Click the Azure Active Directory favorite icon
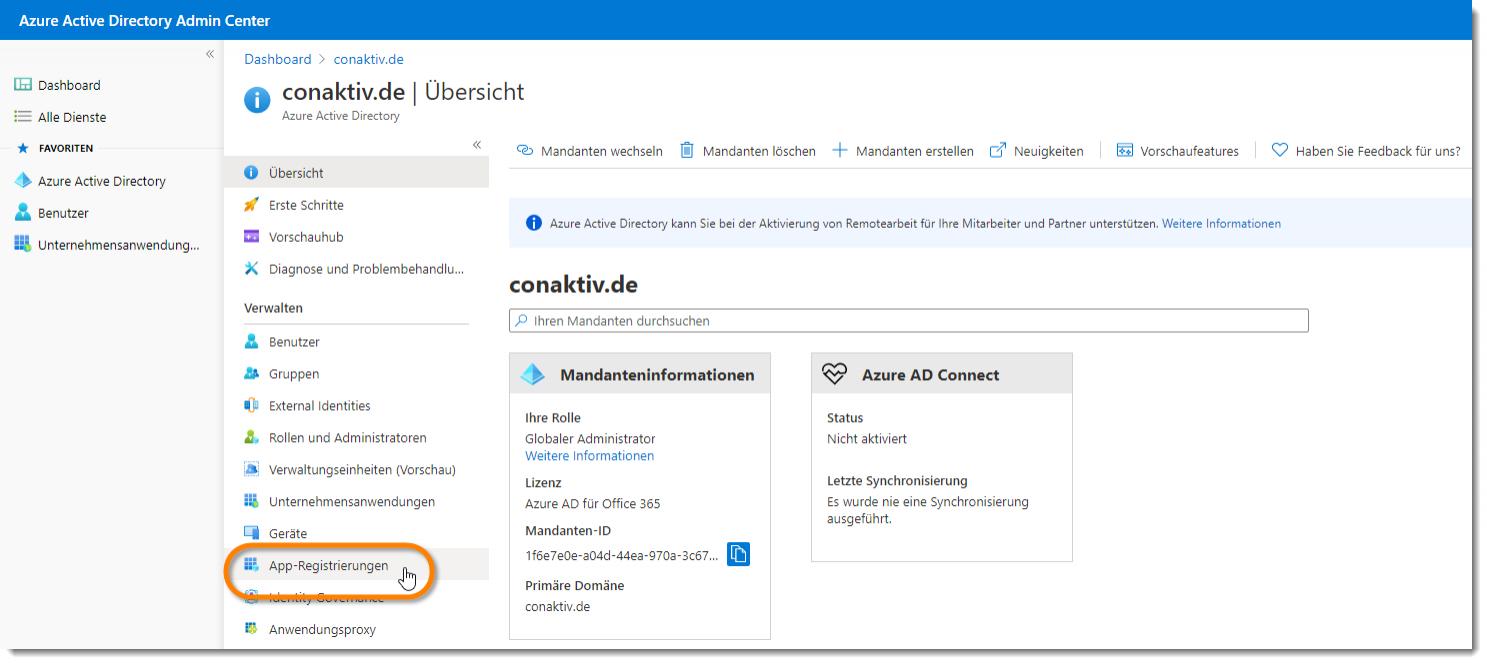 [x=23, y=181]
